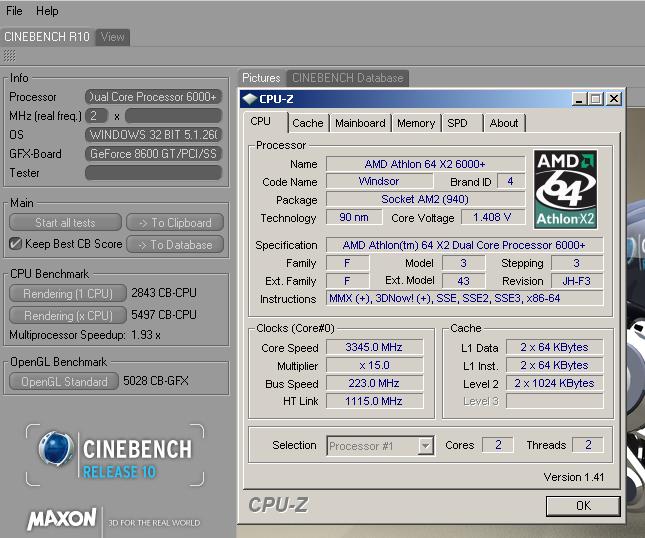Click the Multiprocessor Speedup 1.93 x text
The width and height of the screenshot is (645, 538).
click(x=85, y=335)
